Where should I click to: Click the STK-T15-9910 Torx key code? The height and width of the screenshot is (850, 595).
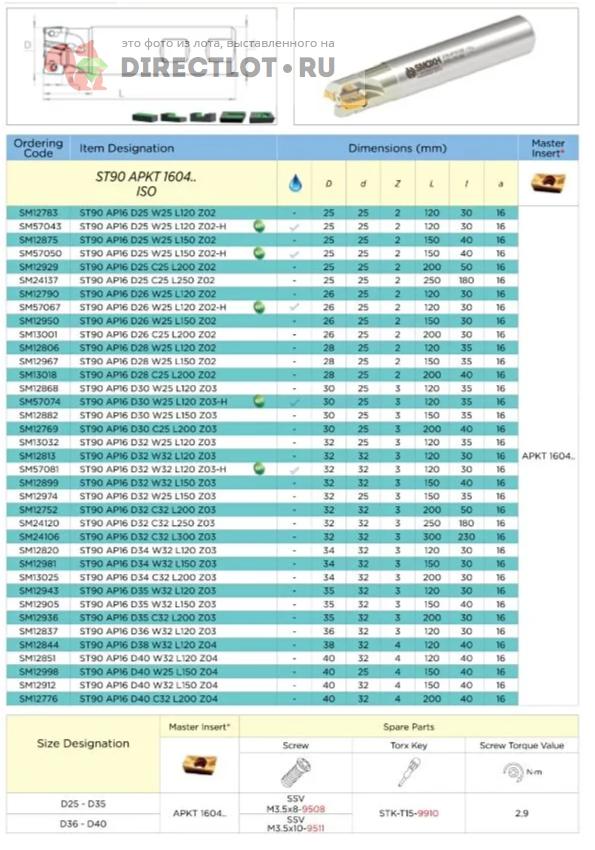click(x=409, y=813)
